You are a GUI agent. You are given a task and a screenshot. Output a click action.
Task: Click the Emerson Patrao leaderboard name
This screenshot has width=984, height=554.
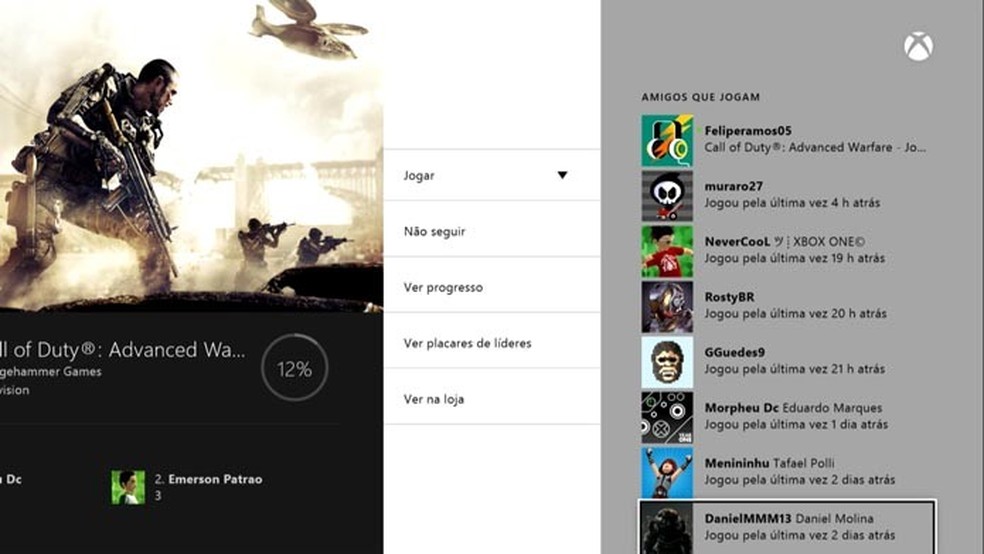[x=215, y=479]
